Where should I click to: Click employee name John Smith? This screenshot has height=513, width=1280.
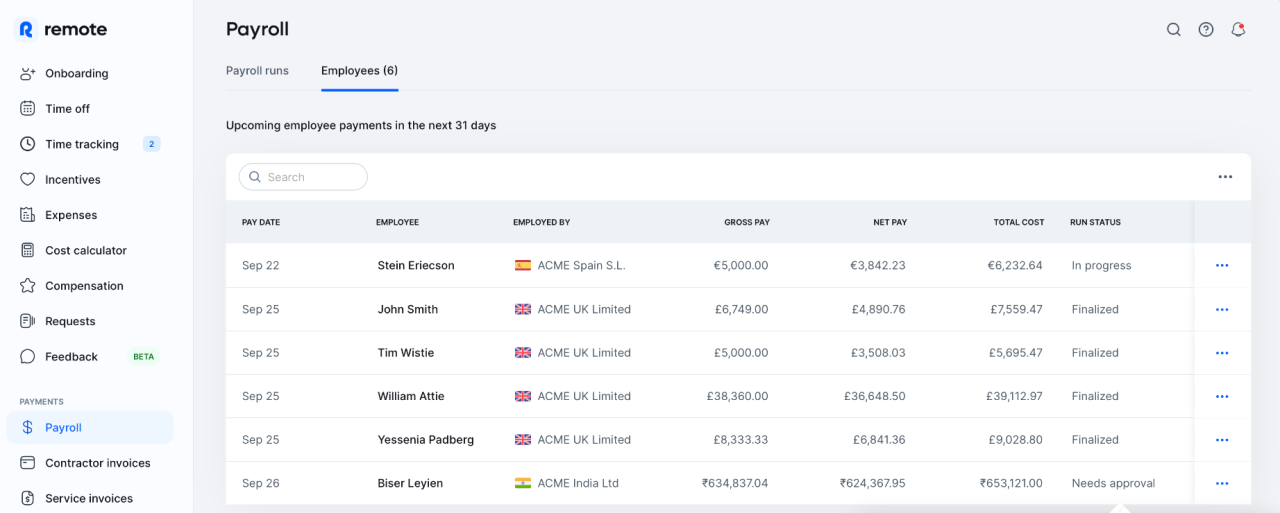click(408, 310)
